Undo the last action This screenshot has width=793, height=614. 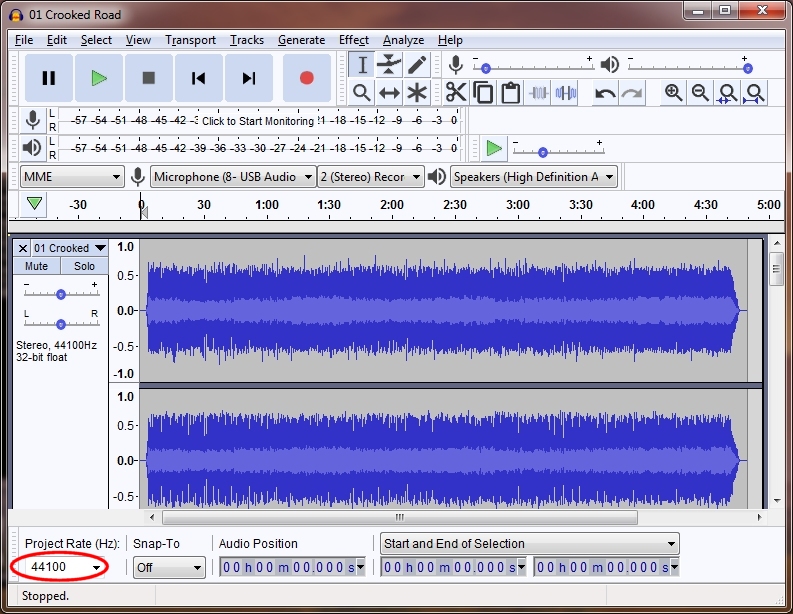605,93
